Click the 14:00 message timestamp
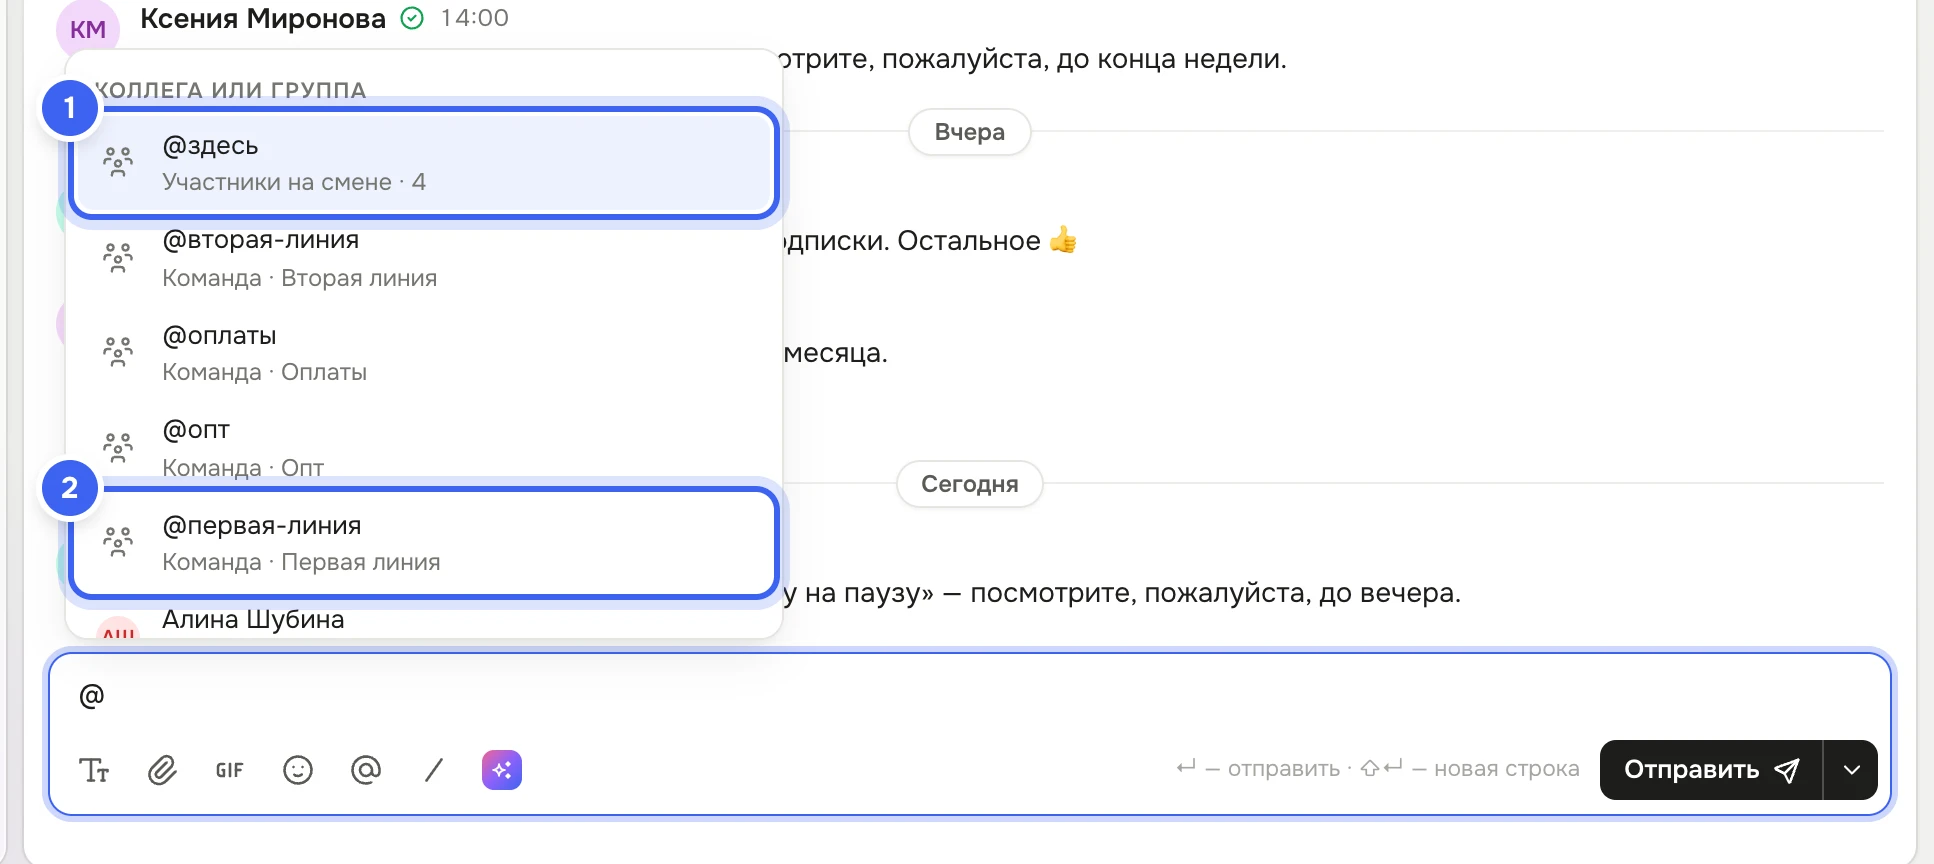 475,18
